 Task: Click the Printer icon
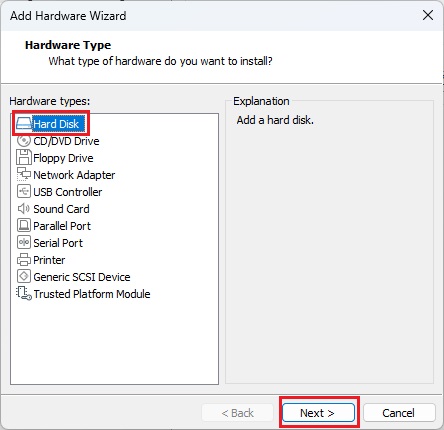[x=24, y=259]
